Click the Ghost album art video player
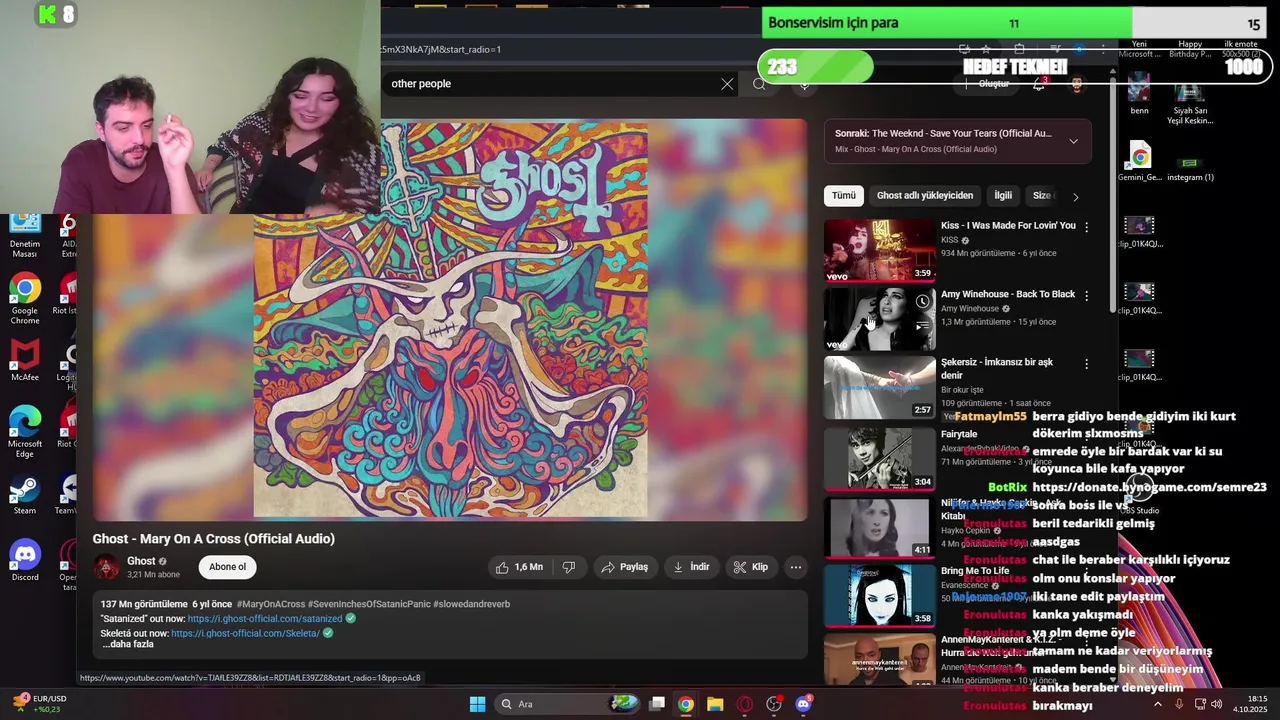This screenshot has width=1280, height=720. click(x=450, y=320)
